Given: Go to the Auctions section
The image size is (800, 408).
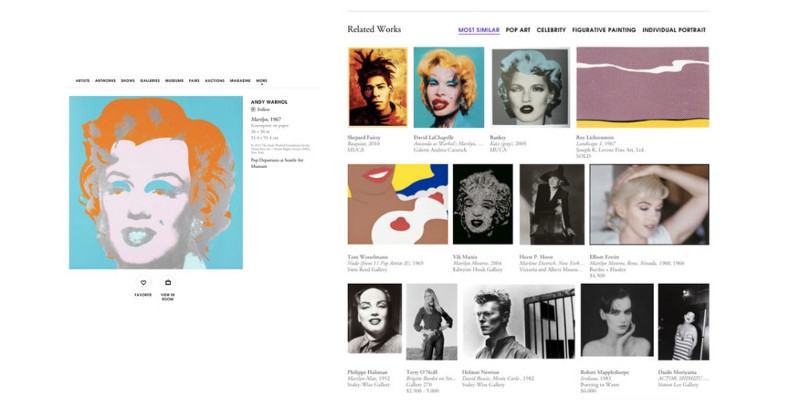Looking at the screenshot, I should (214, 80).
